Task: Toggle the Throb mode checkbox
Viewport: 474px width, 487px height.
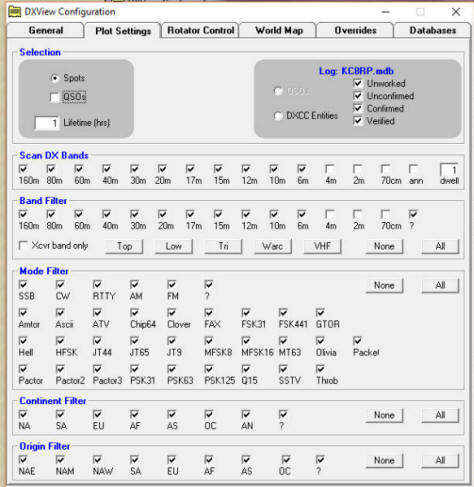Action: (x=320, y=369)
